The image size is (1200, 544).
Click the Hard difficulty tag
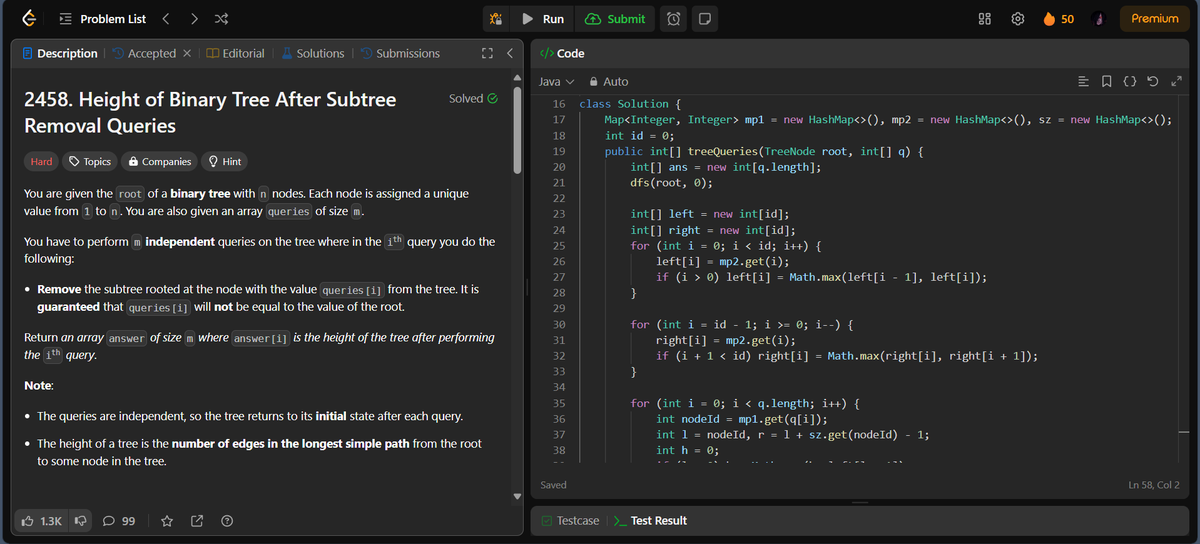click(41, 161)
